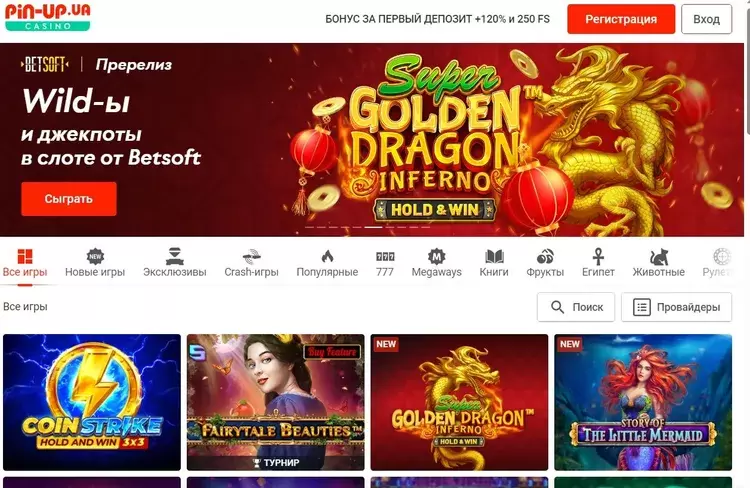Click the magnifier icon in Поиск
Viewport: 750px width, 488px height.
point(557,307)
